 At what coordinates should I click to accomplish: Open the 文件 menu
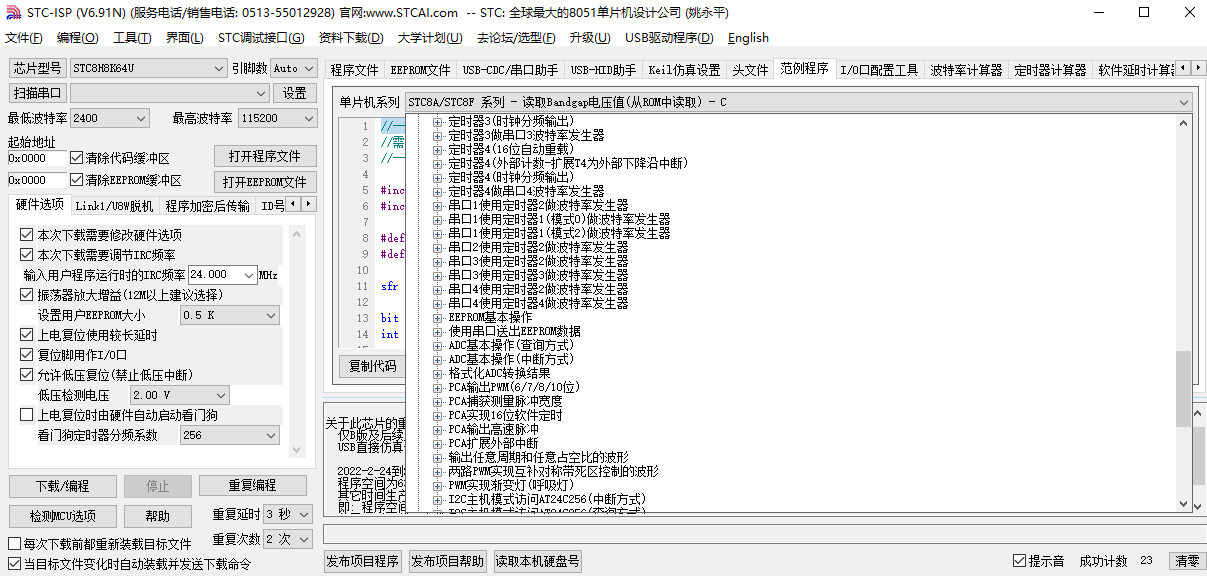pyautogui.click(x=24, y=38)
